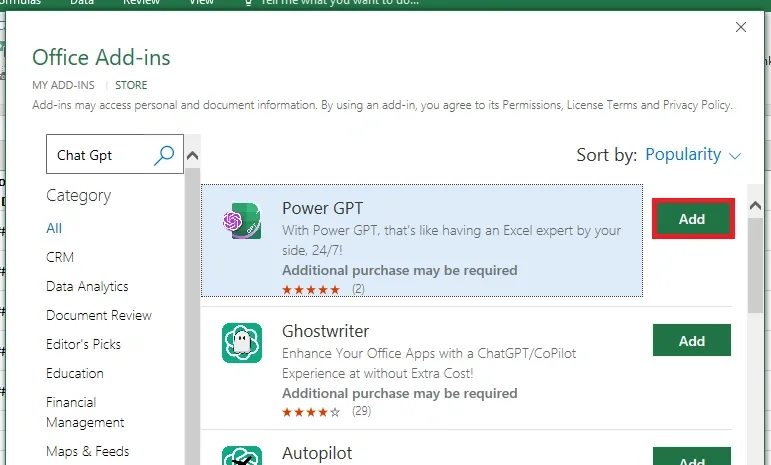Click the Ghostwriter star rating
771x465 pixels.
tap(310, 411)
